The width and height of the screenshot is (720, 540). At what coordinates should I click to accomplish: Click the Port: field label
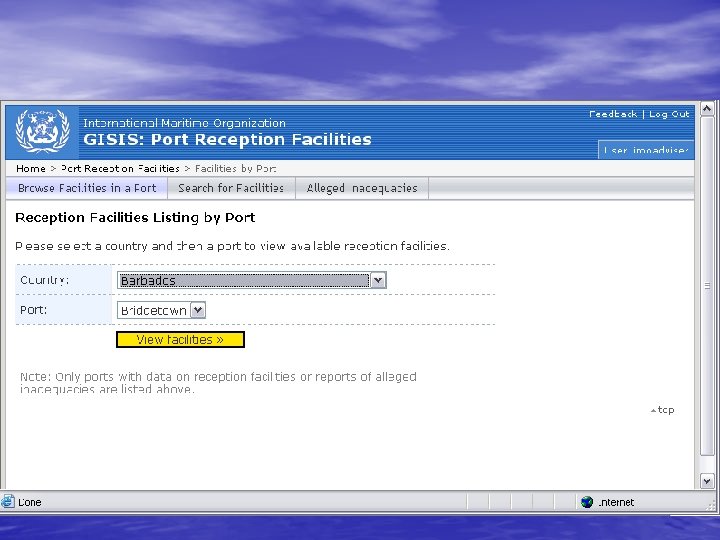click(34, 310)
